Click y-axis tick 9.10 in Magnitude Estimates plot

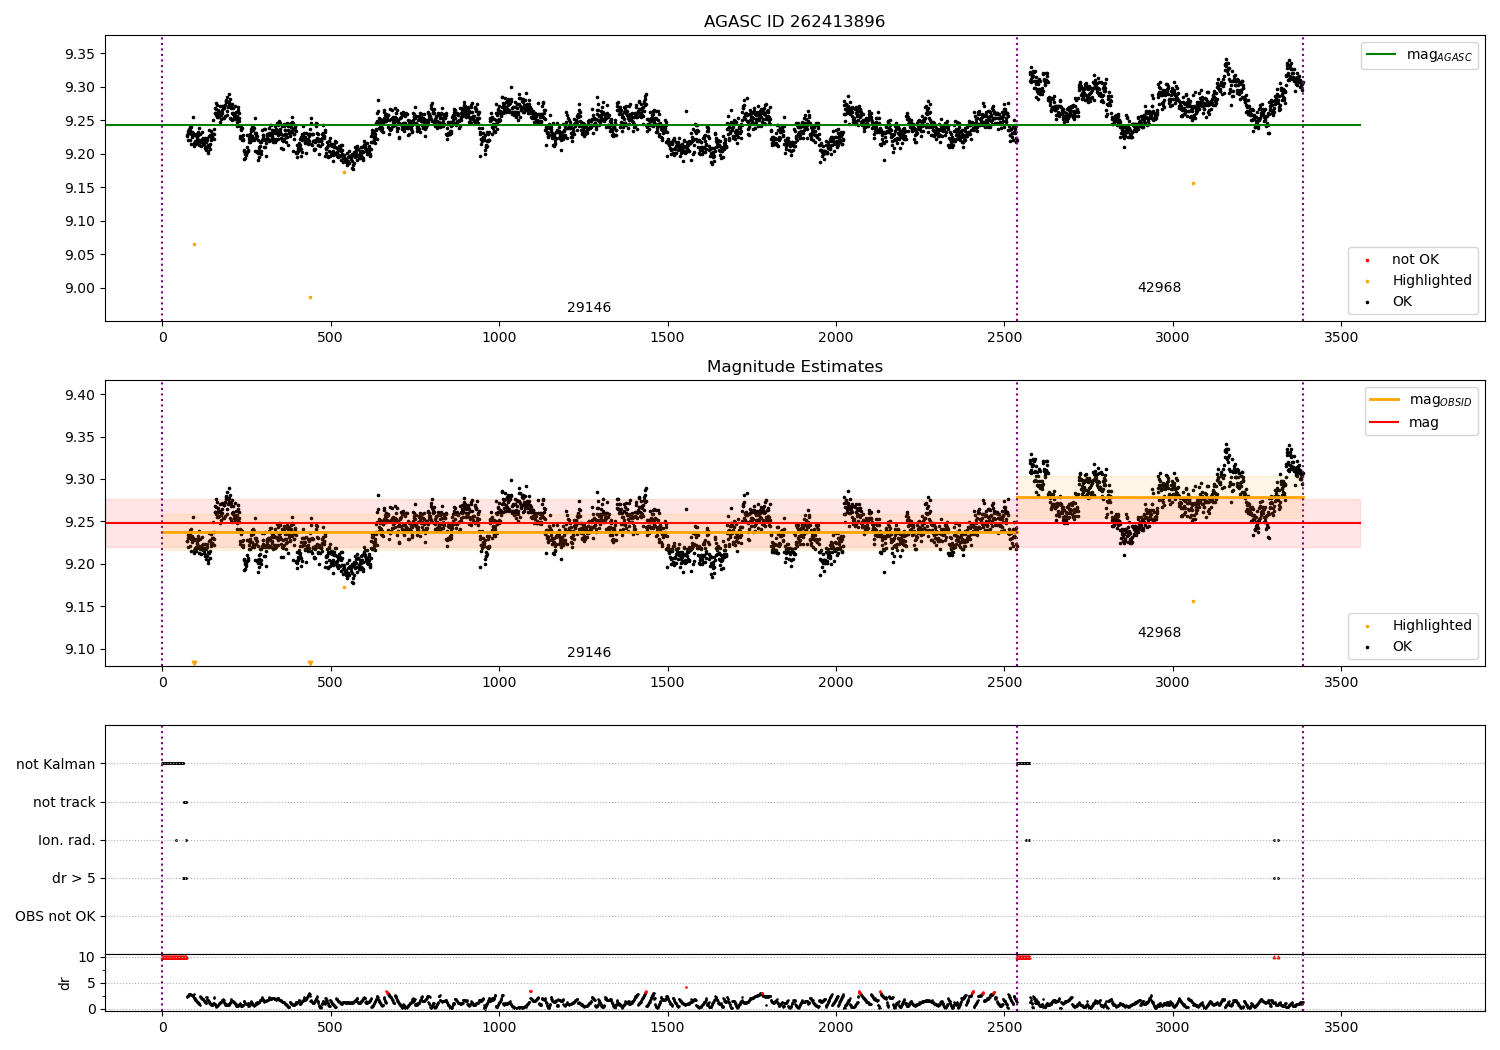pos(79,649)
